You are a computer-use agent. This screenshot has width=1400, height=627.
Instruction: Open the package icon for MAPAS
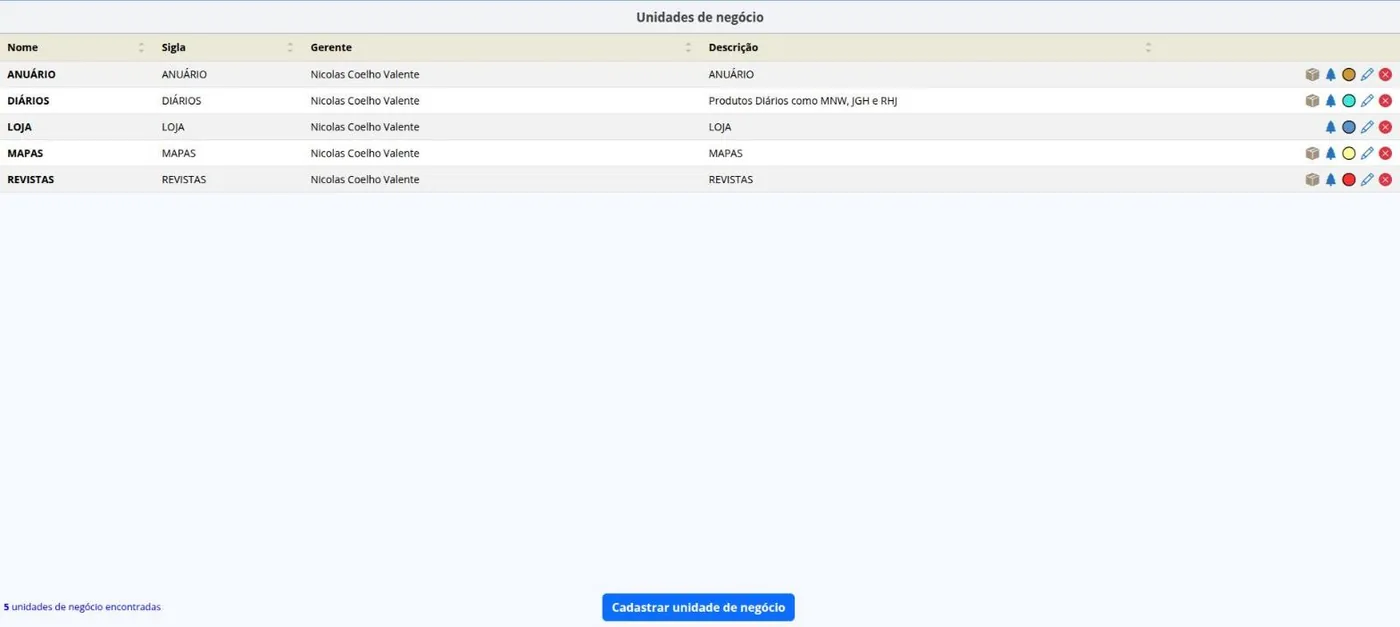click(x=1312, y=153)
